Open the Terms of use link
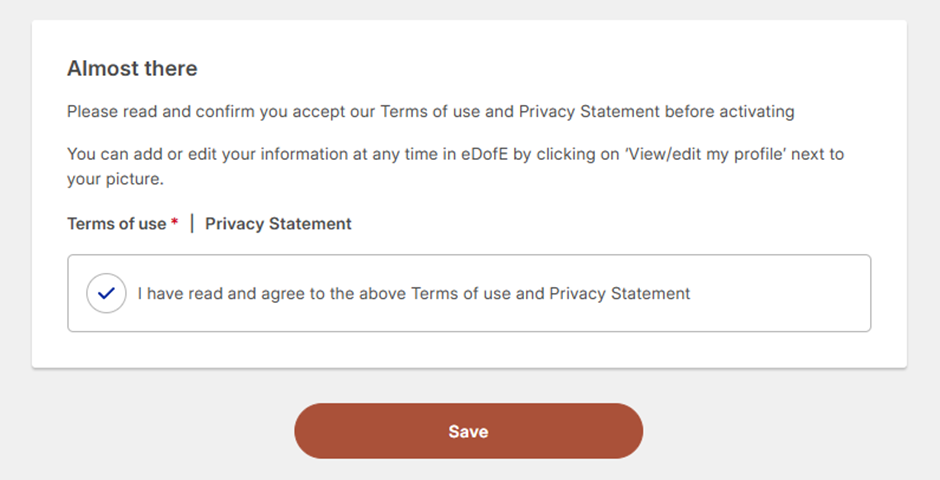This screenshot has height=480, width=940. click(116, 224)
